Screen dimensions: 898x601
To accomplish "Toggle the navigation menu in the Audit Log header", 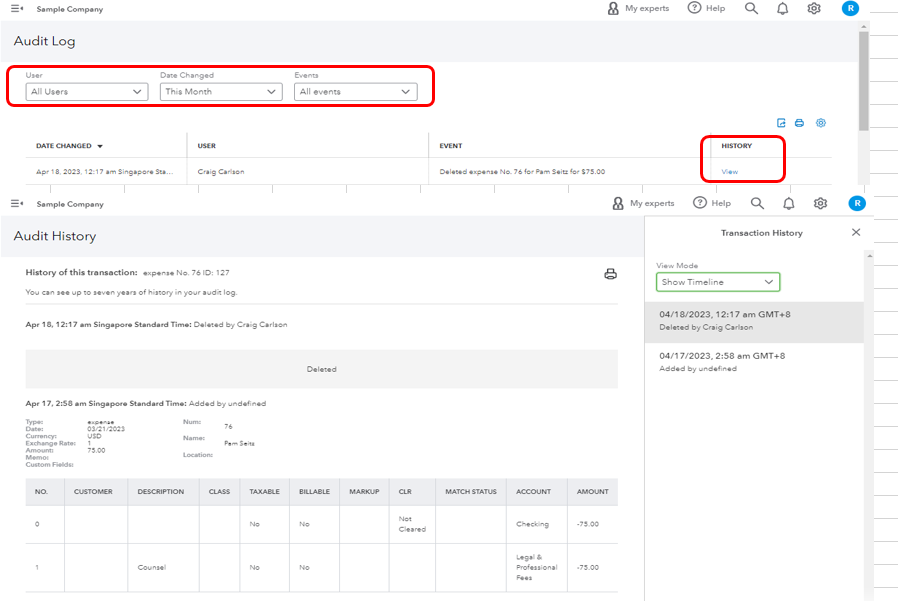I will pos(17,9).
